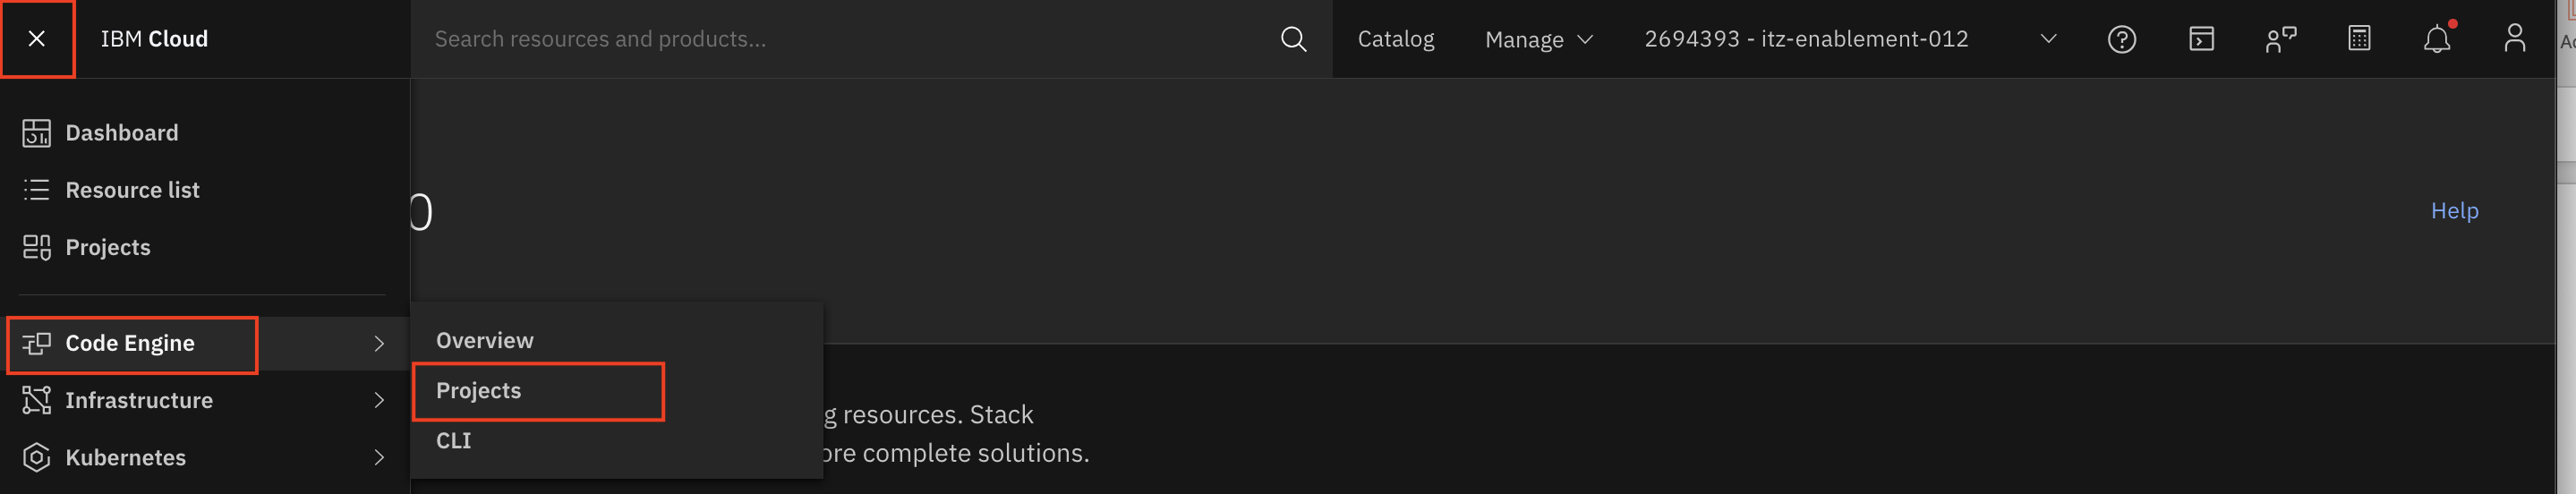Image resolution: width=2576 pixels, height=494 pixels.
Task: Expand the Infrastructure submenu chevron
Action: point(379,400)
